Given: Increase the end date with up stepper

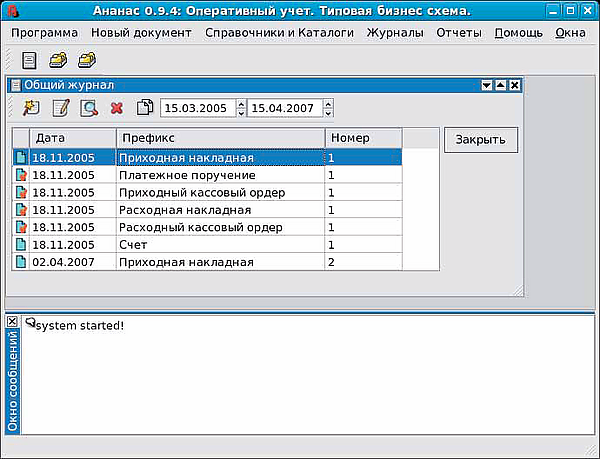Looking at the screenshot, I should tap(328, 104).
